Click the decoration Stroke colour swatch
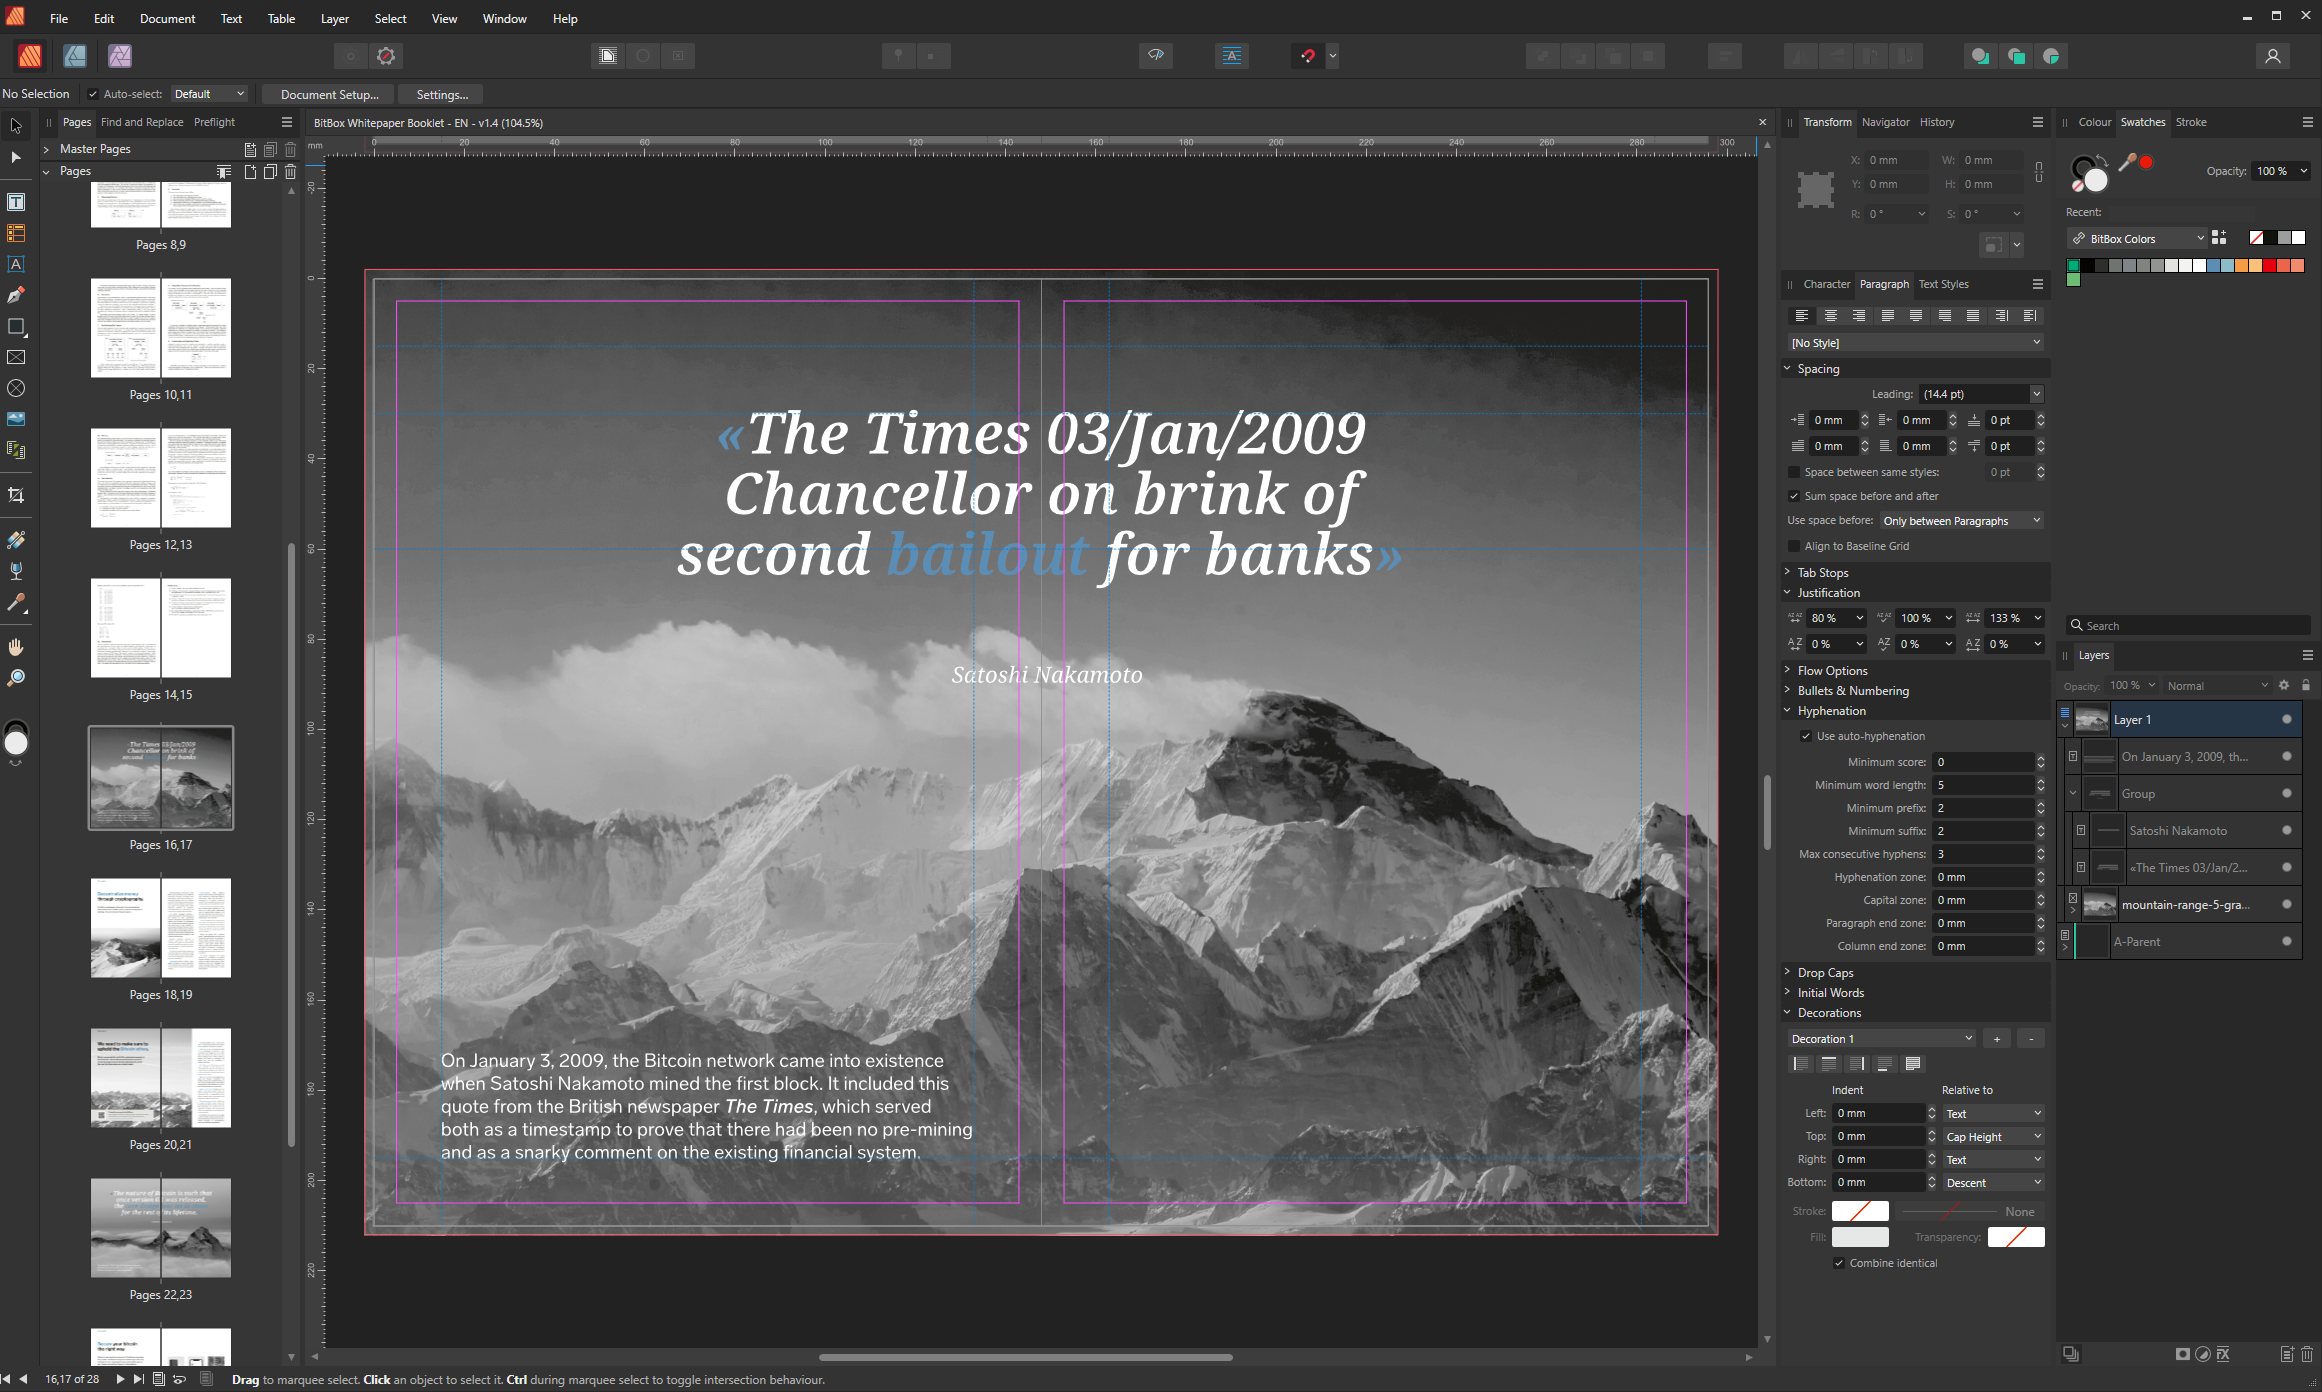The width and height of the screenshot is (2322, 1392). 1860,1211
